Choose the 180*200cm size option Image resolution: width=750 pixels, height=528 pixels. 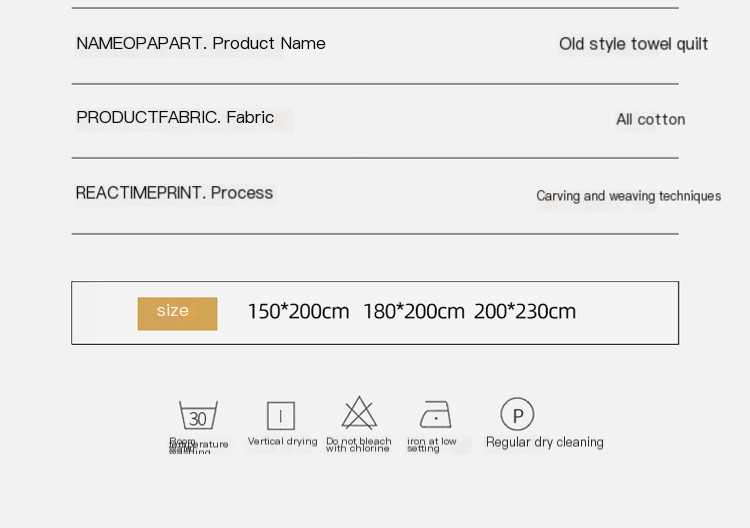click(414, 312)
